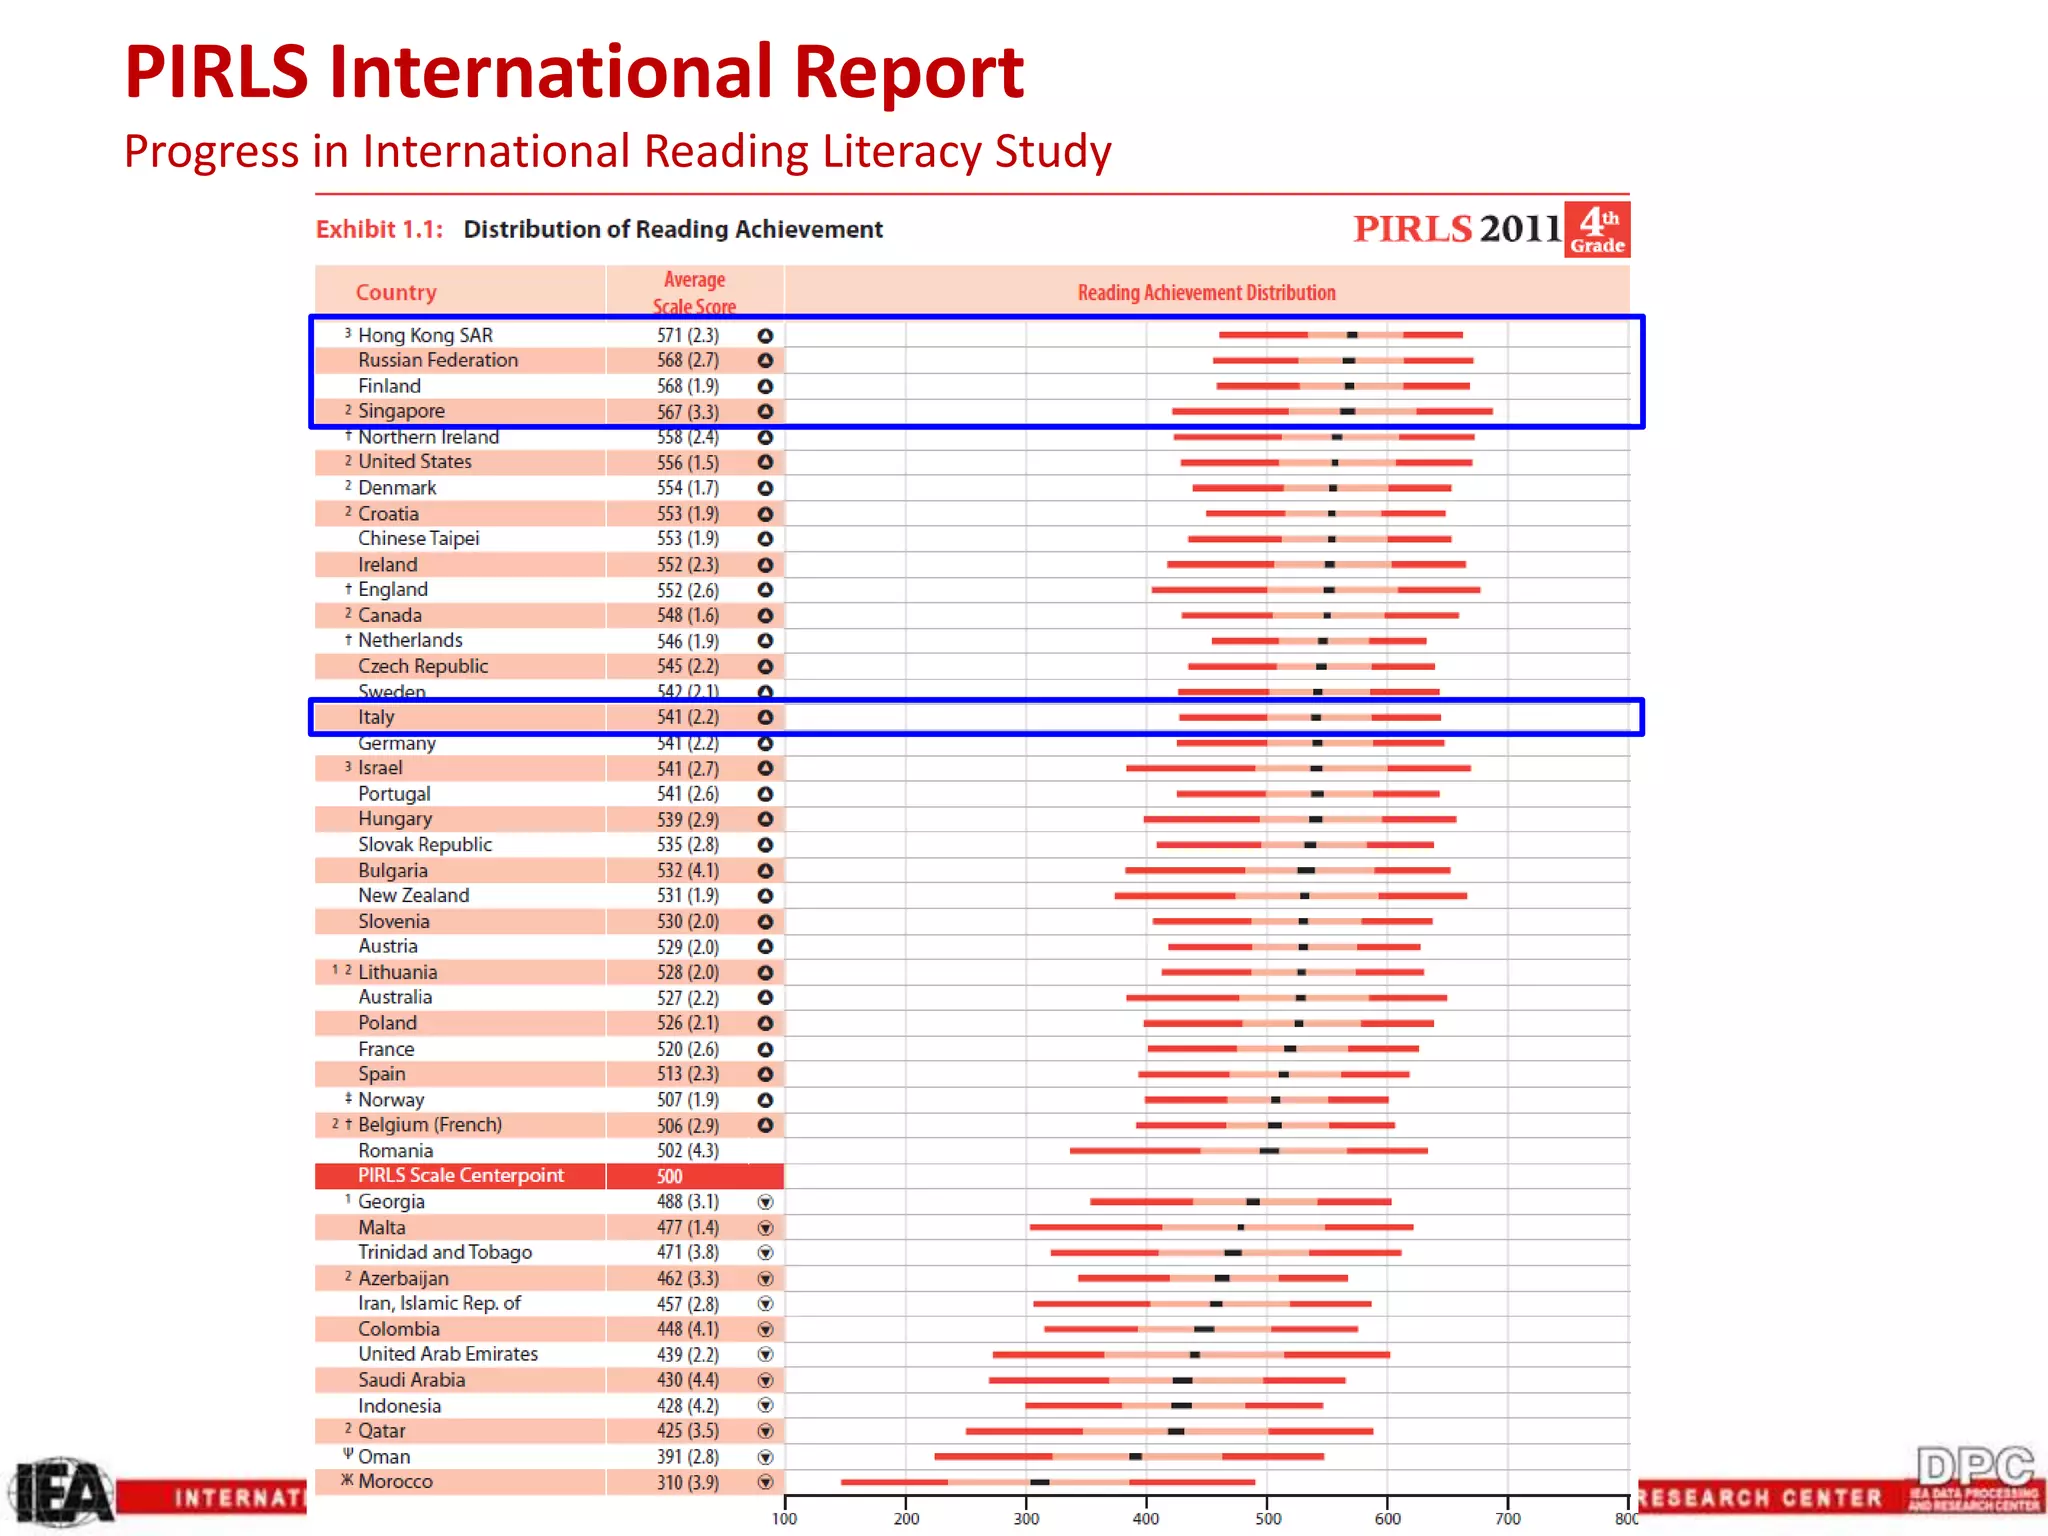The image size is (2048, 1536).
Task: Click the up-arrow icon in the Norway row
Action: pyautogui.click(x=765, y=1100)
